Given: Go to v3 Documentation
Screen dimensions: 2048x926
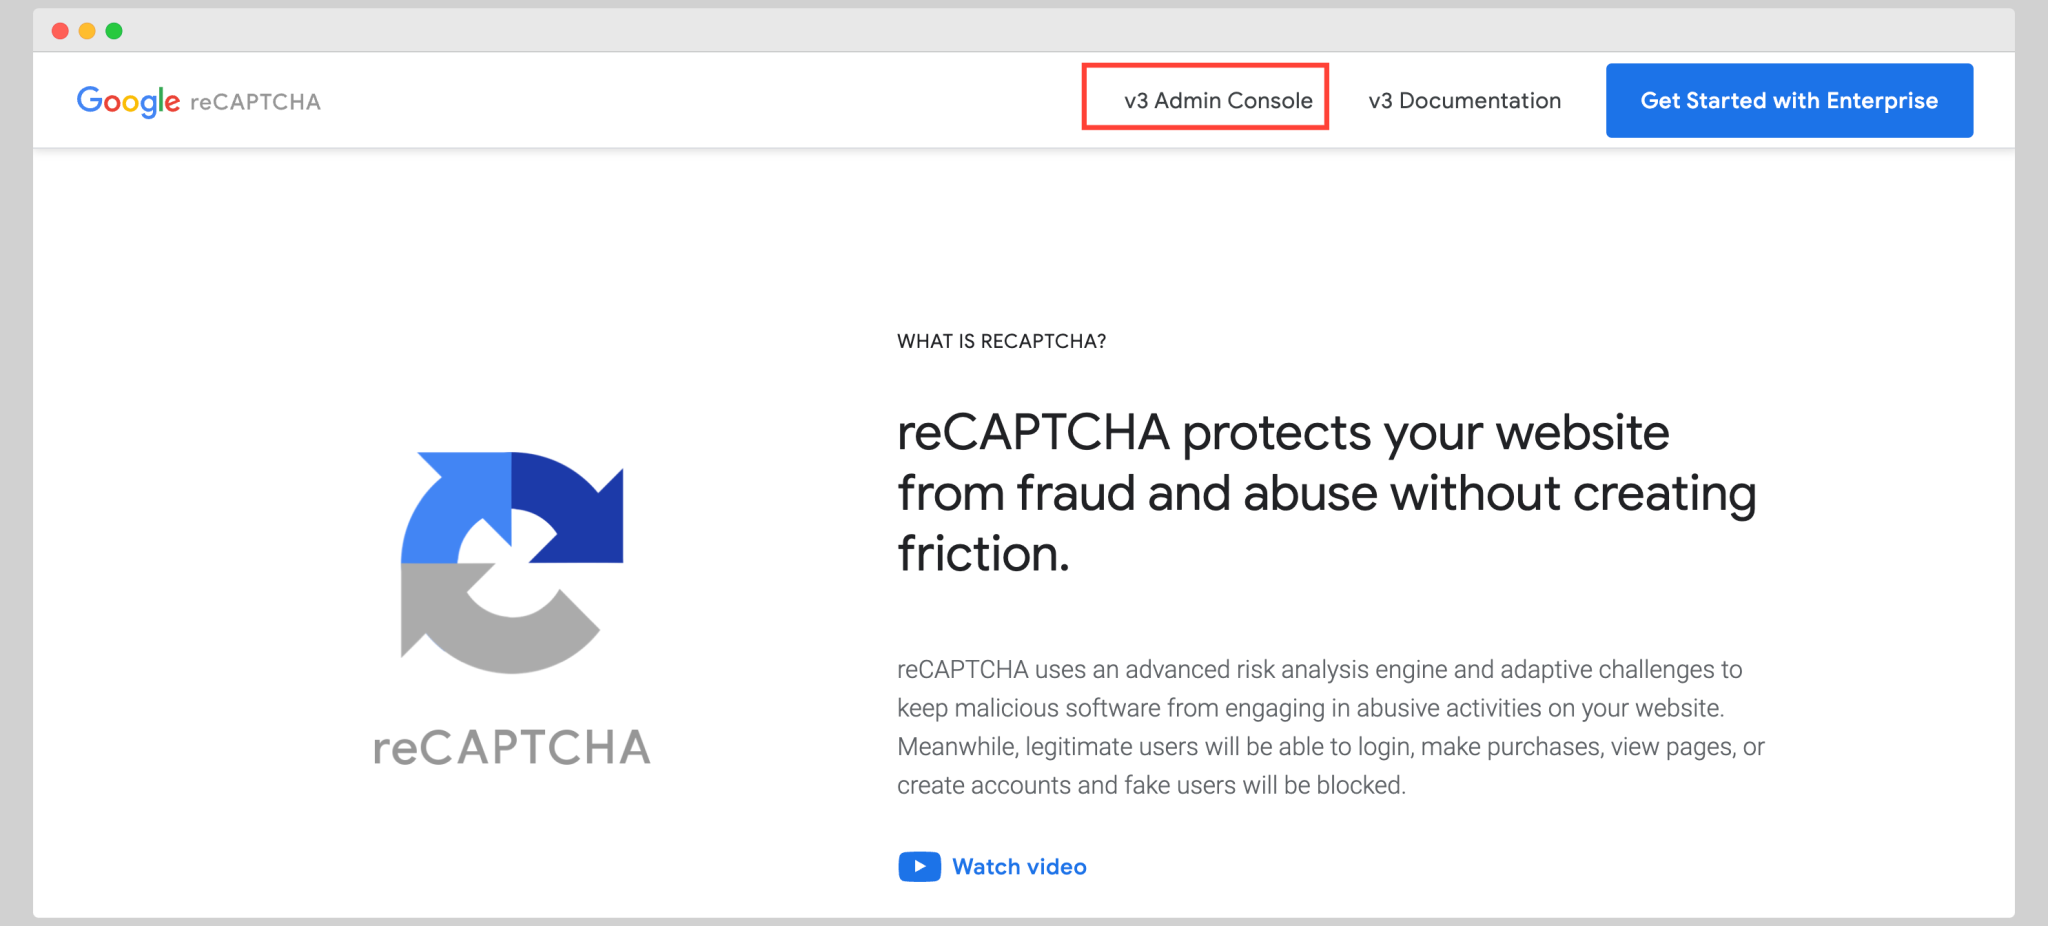Looking at the screenshot, I should pyautogui.click(x=1464, y=101).
